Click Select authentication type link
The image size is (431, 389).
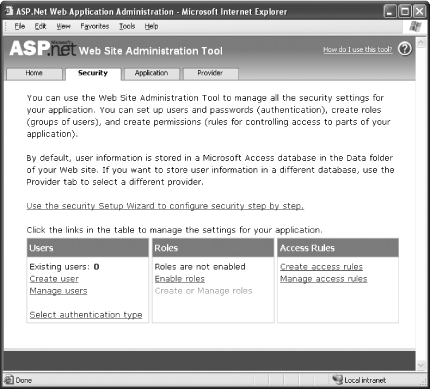click(x=86, y=315)
